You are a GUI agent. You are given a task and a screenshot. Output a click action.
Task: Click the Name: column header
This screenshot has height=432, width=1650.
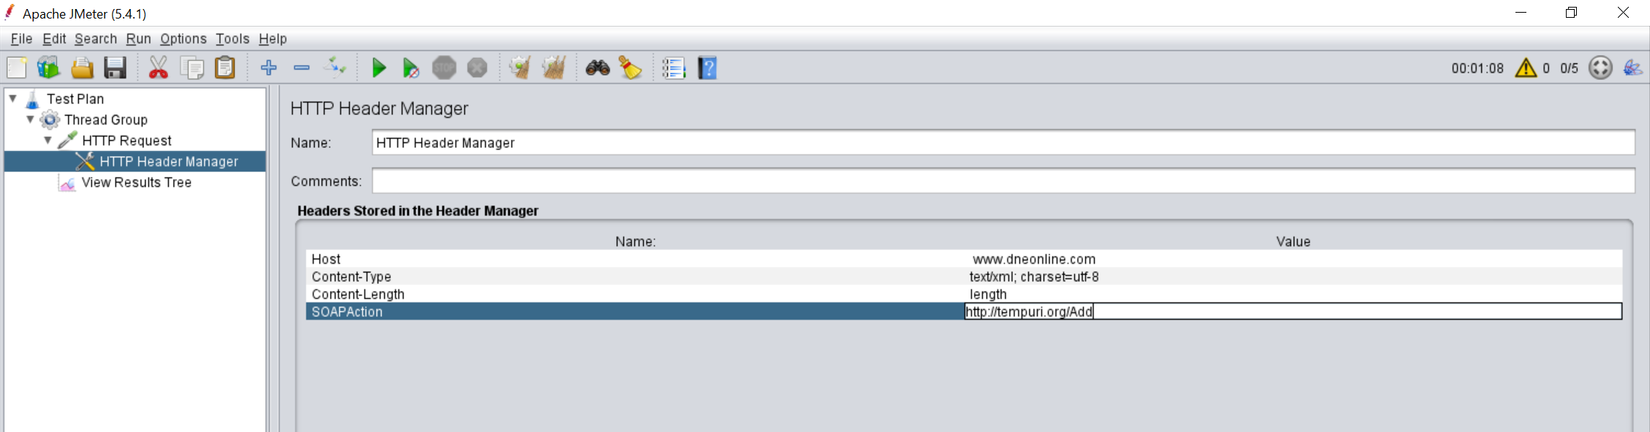pyautogui.click(x=635, y=241)
